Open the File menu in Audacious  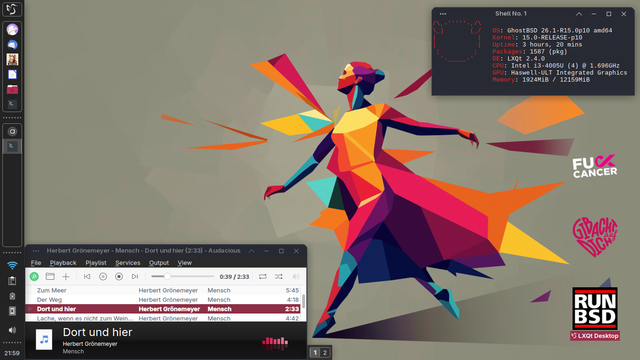(36, 262)
